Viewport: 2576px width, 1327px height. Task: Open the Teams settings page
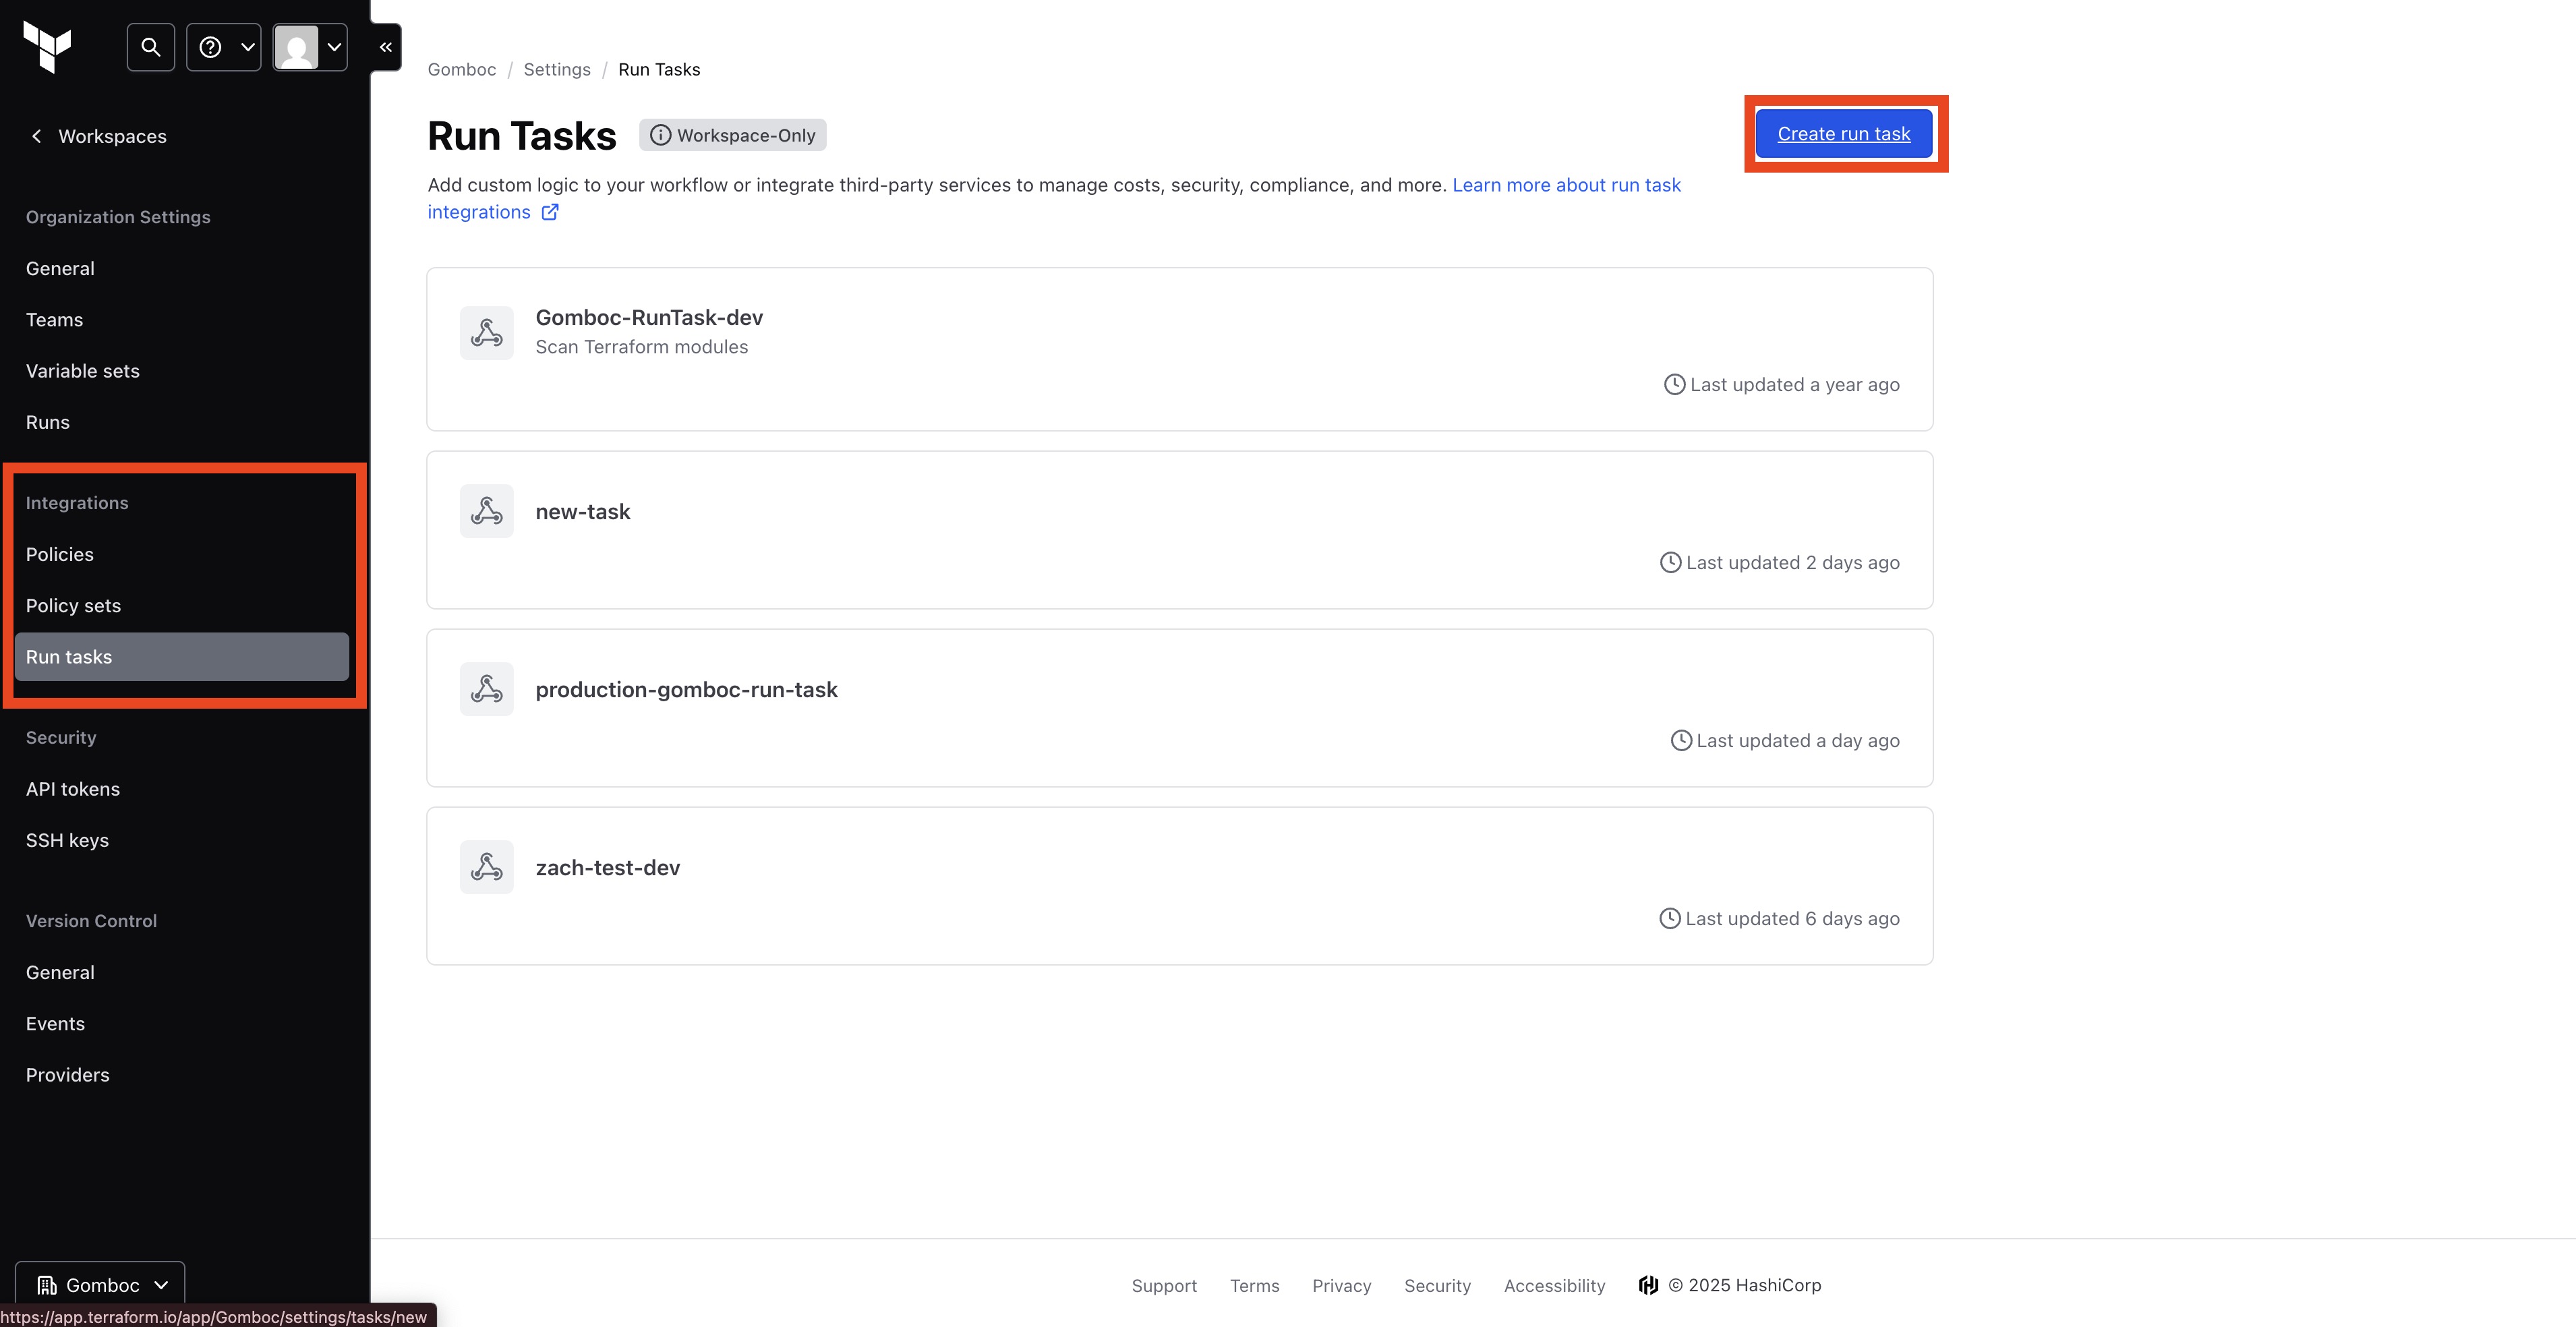pyautogui.click(x=54, y=319)
